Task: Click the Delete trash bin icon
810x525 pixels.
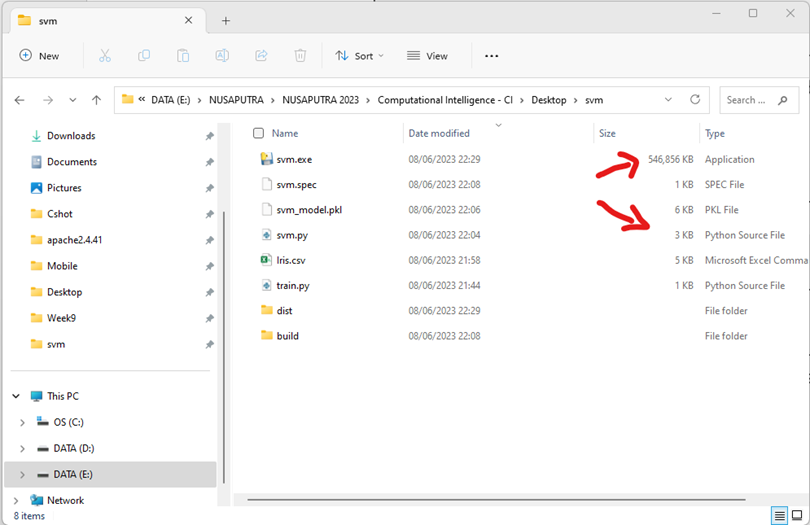Action: click(x=300, y=56)
